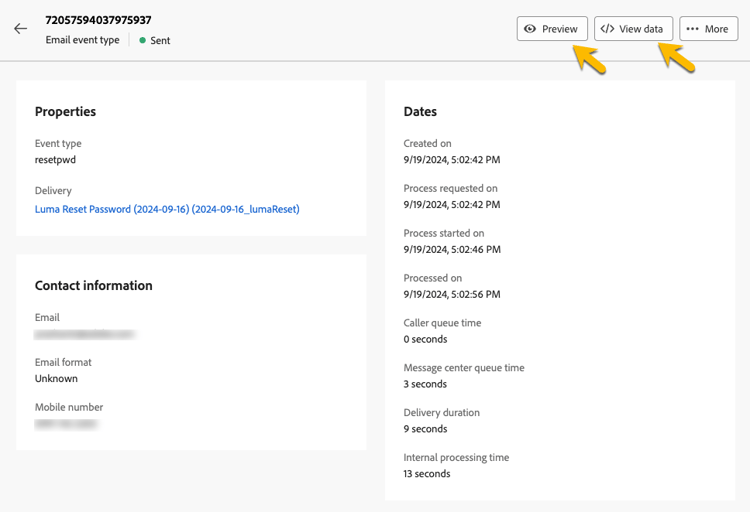Click the Created on timestamp value

(451, 159)
